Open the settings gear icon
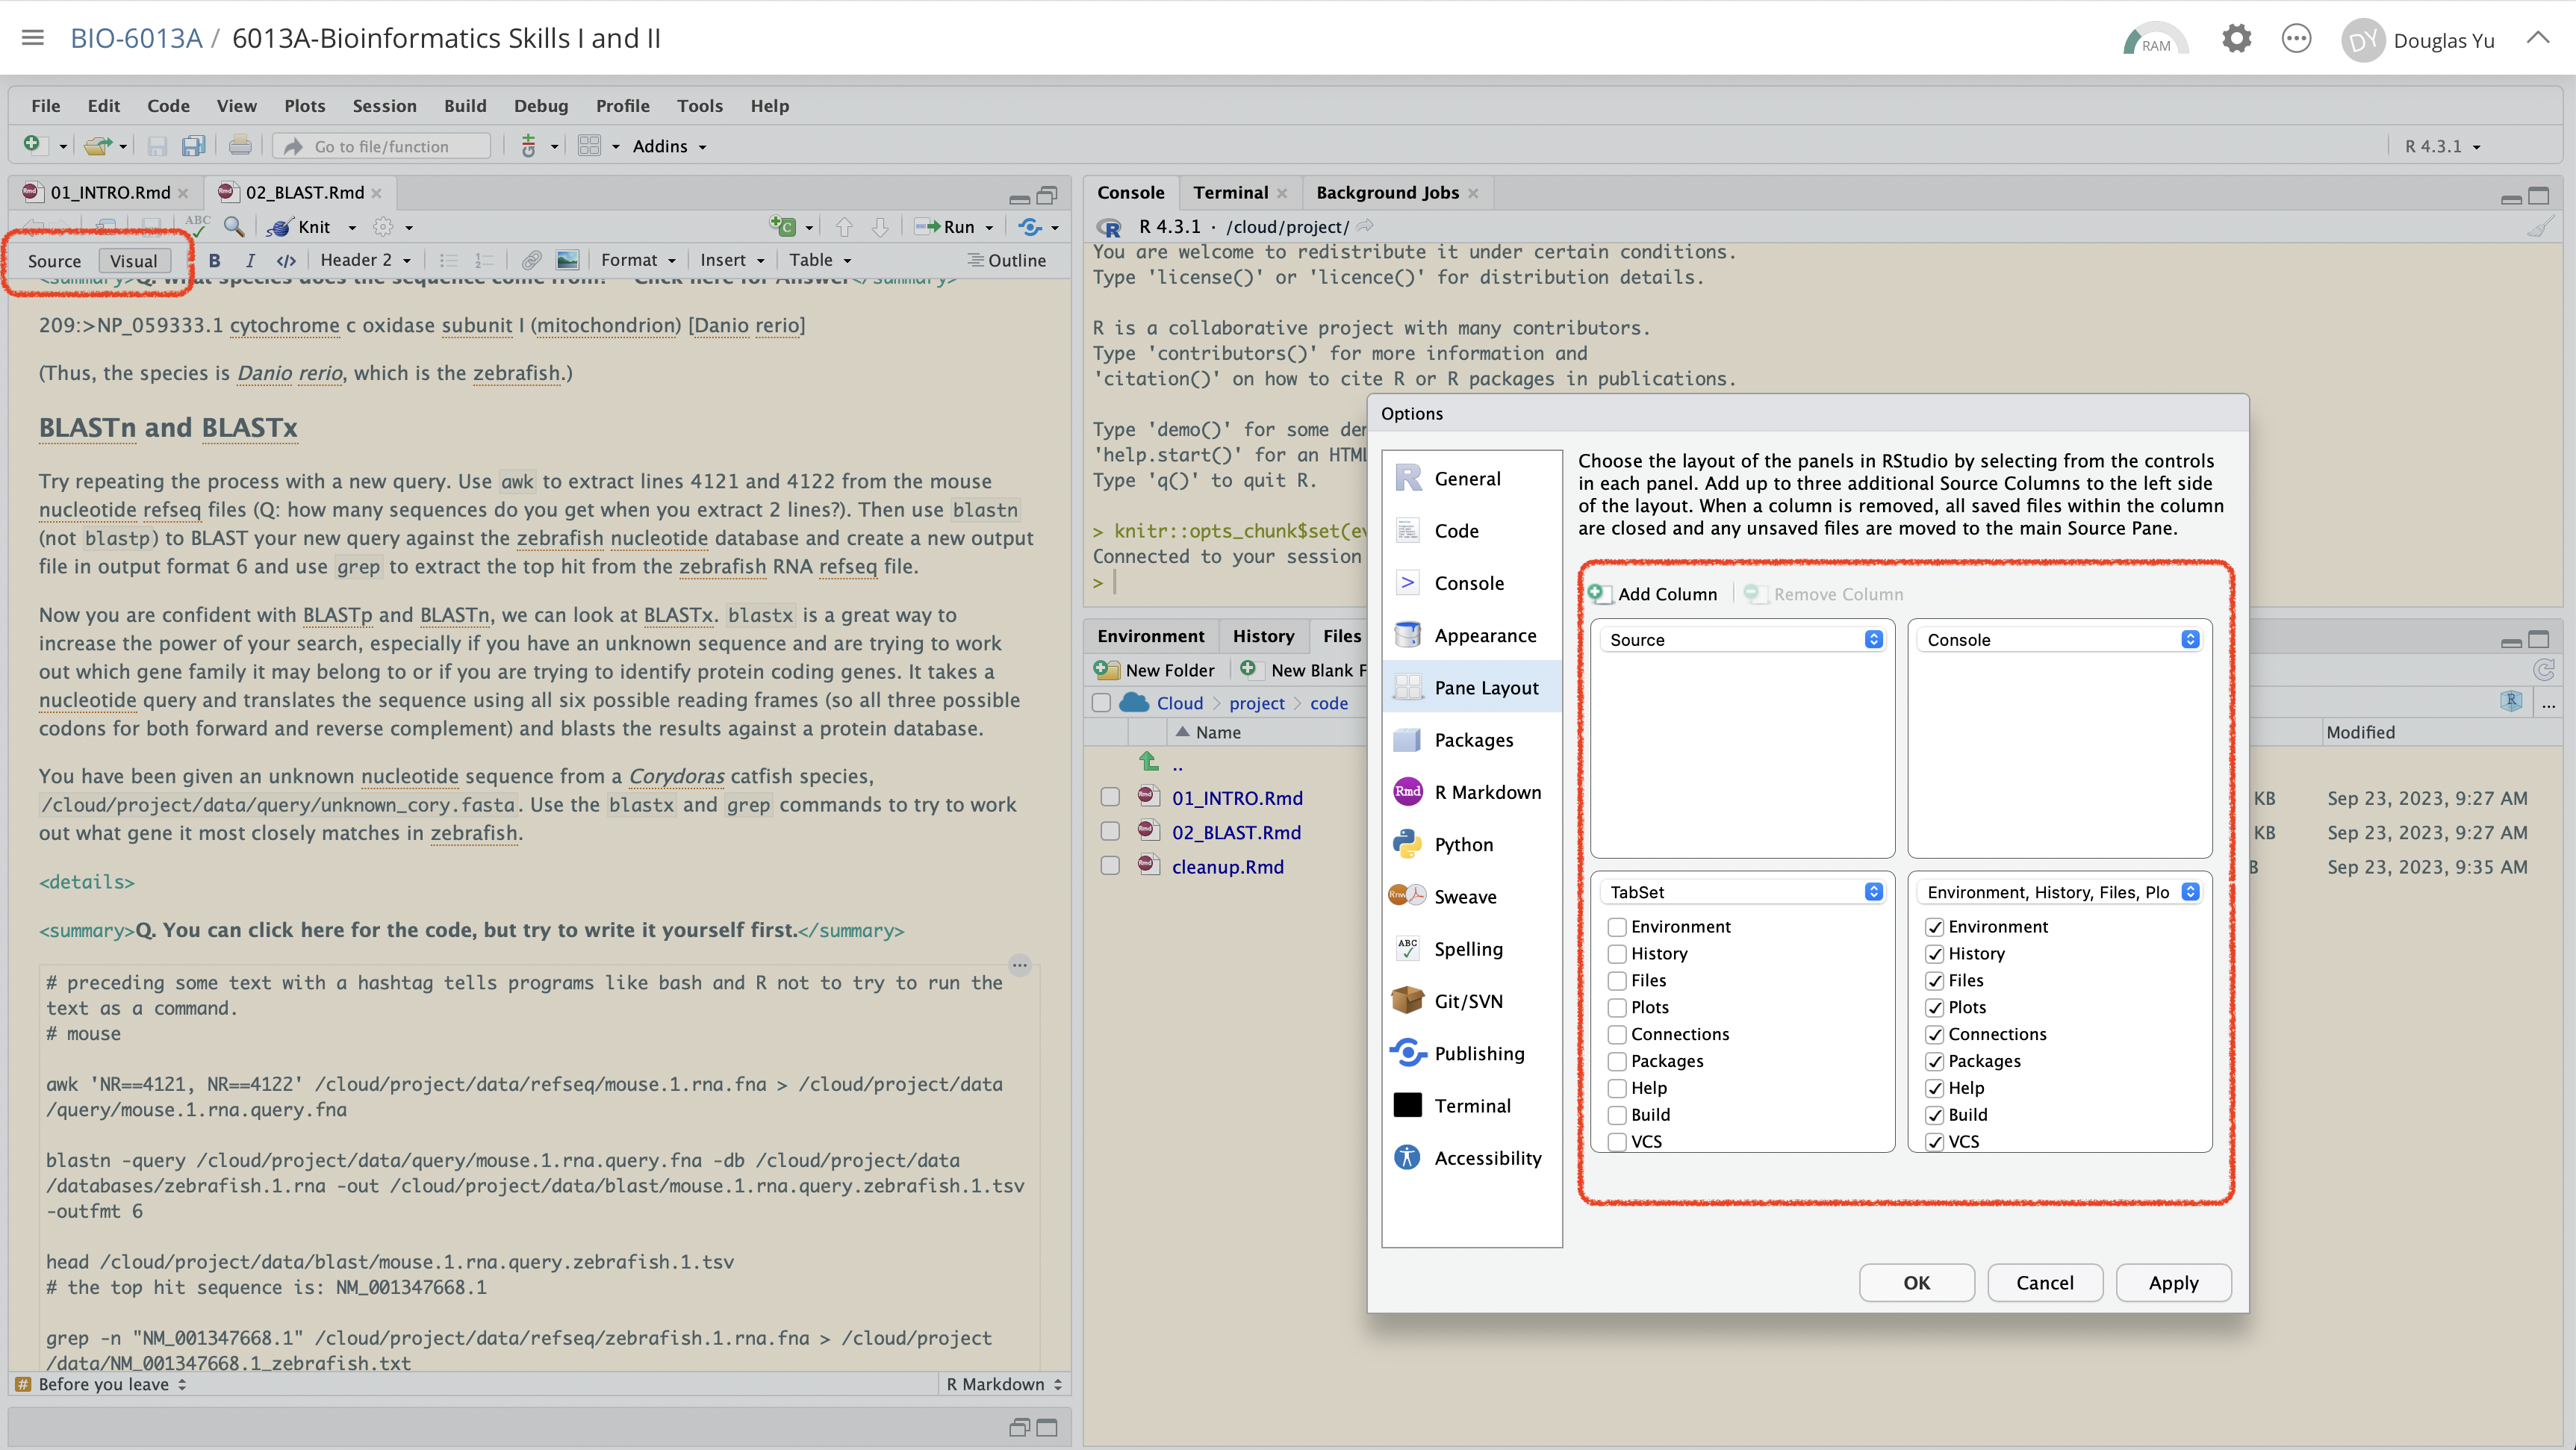This screenshot has width=2576, height=1450. pyautogui.click(x=2236, y=39)
